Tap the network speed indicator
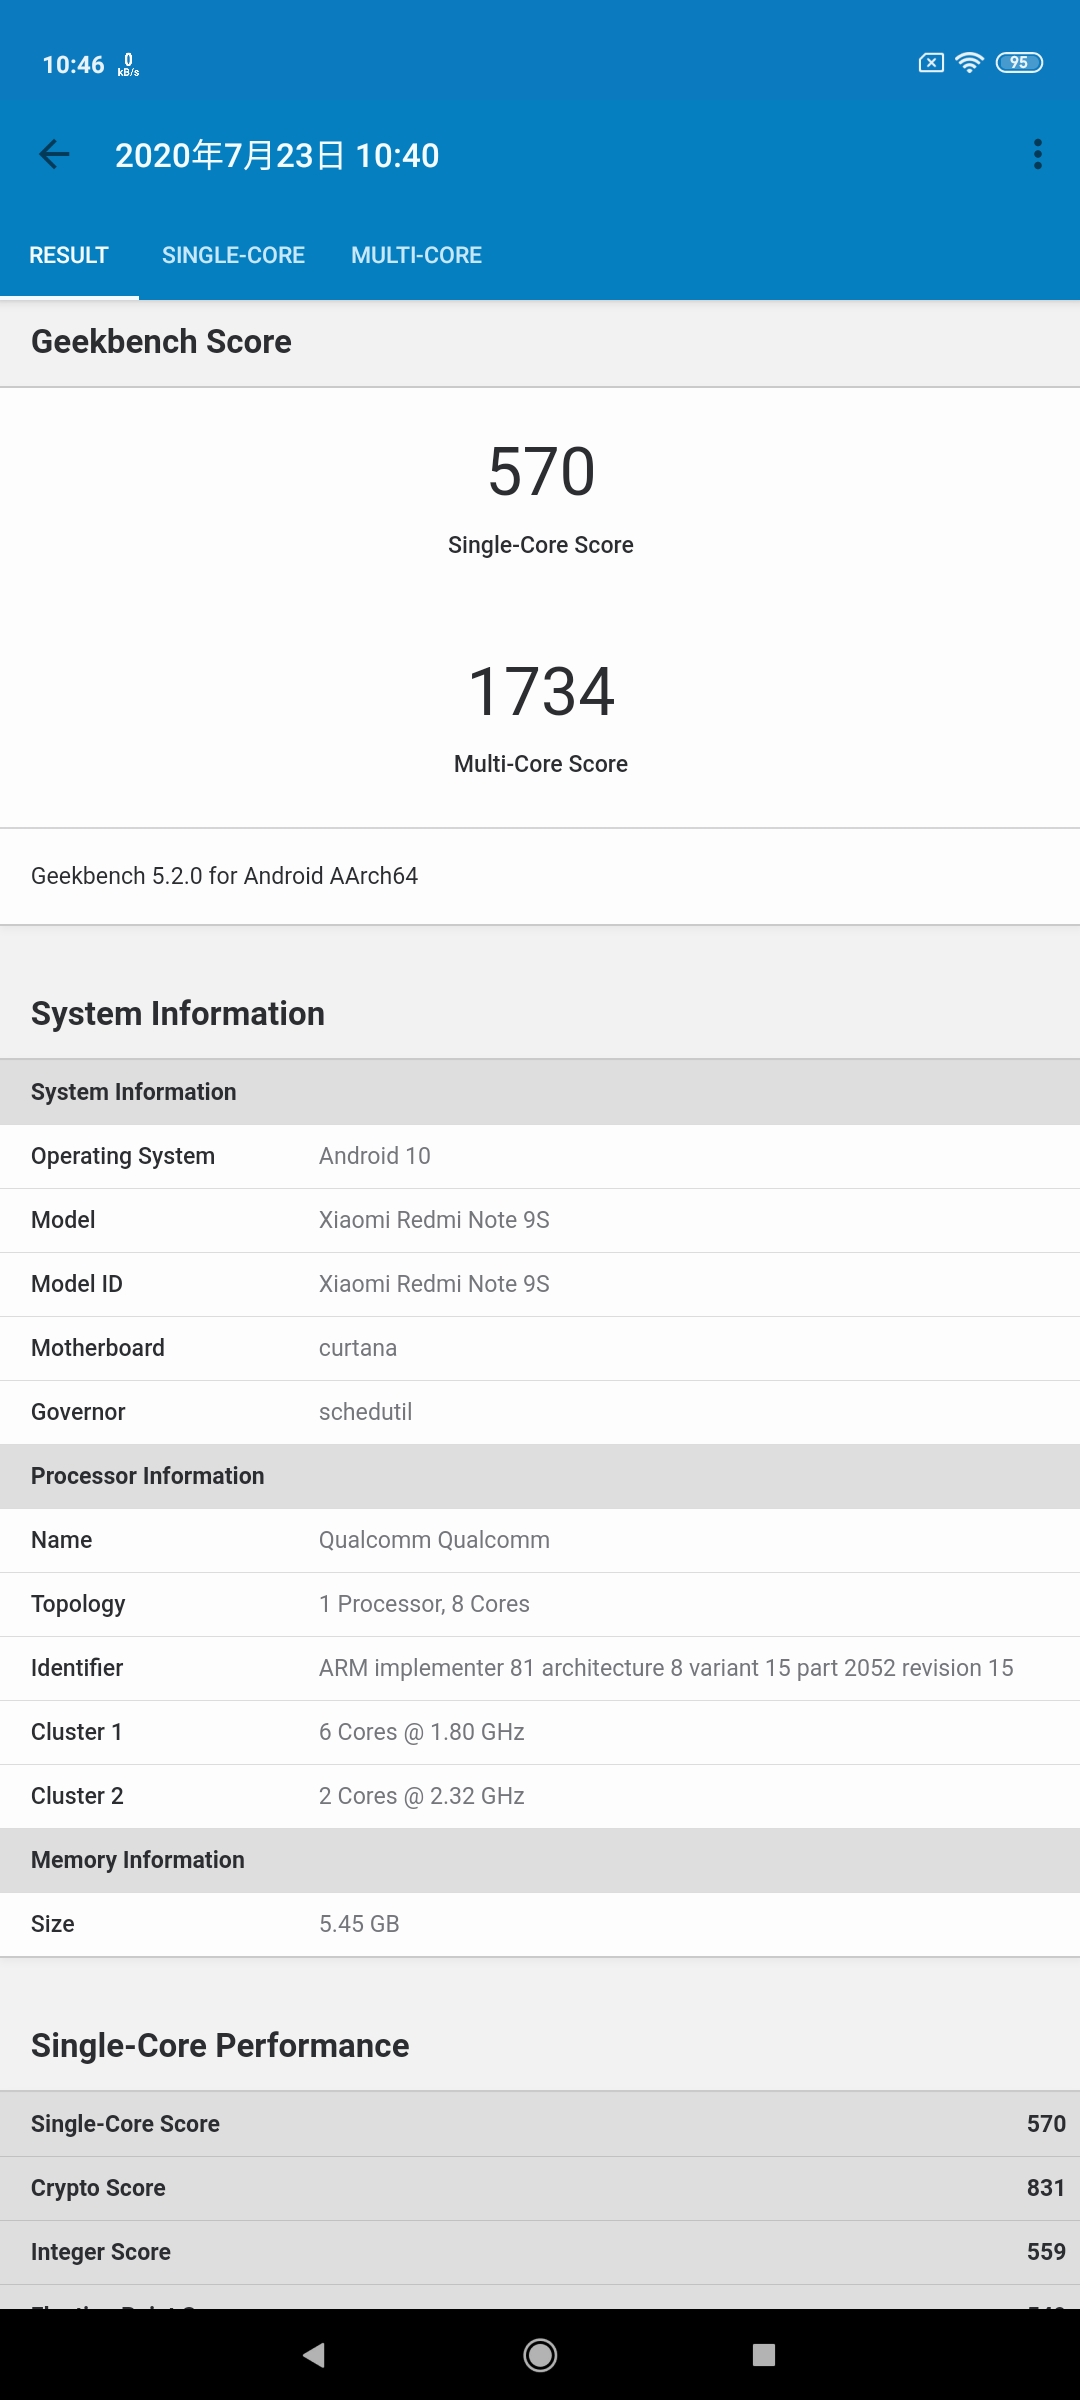Screen dimensions: 1080x2400 [128, 65]
